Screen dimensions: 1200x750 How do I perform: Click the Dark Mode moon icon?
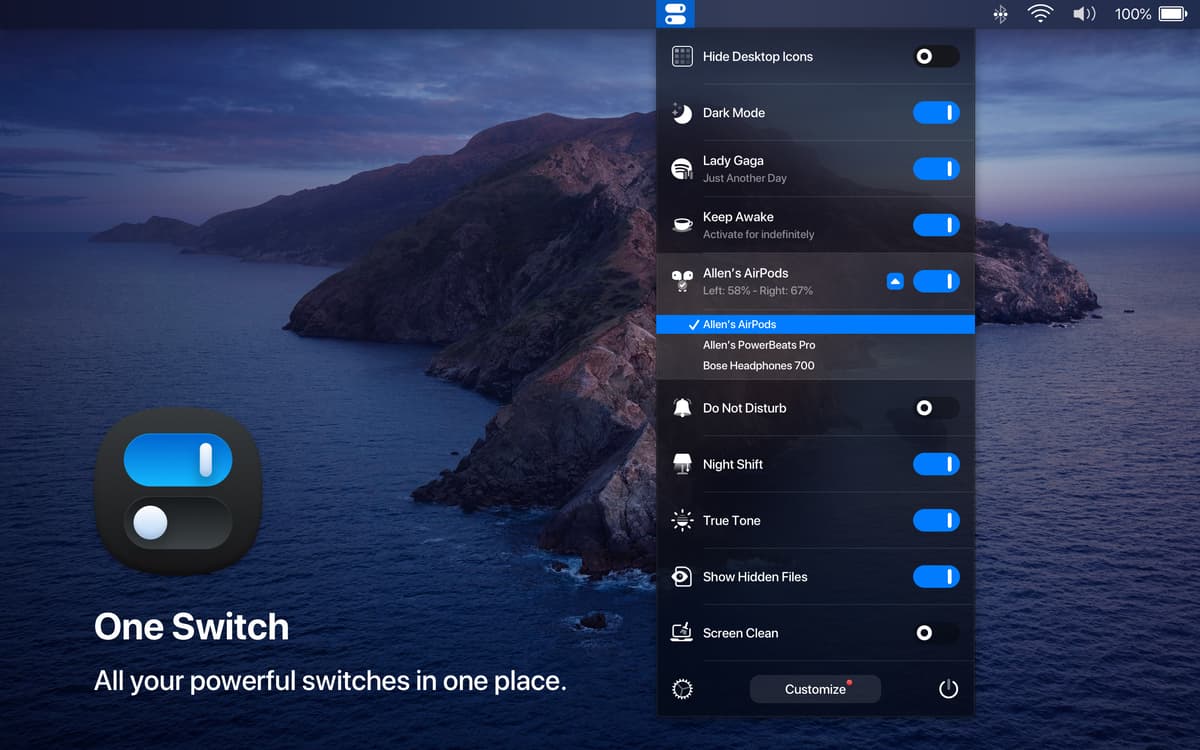point(682,113)
